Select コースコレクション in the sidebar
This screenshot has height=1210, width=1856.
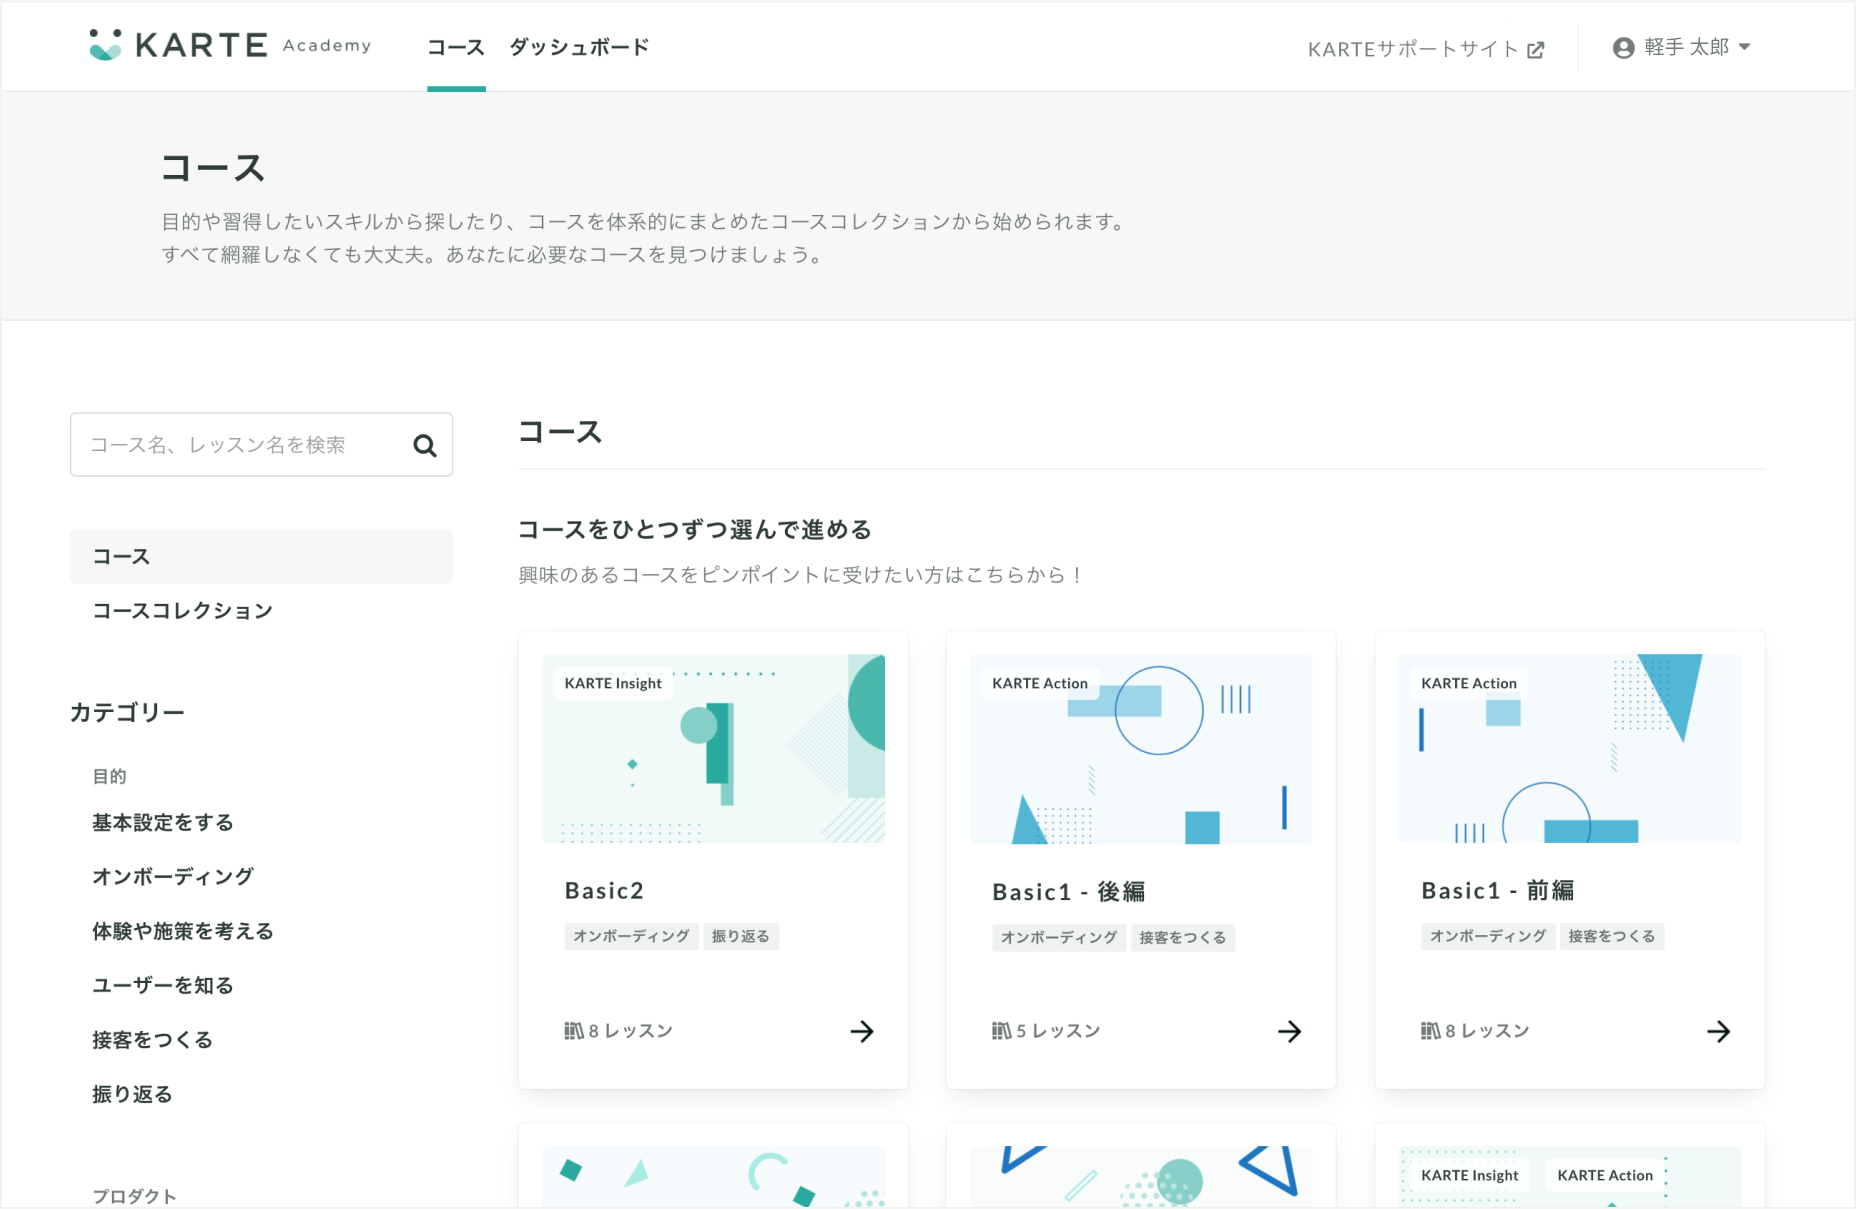[183, 611]
